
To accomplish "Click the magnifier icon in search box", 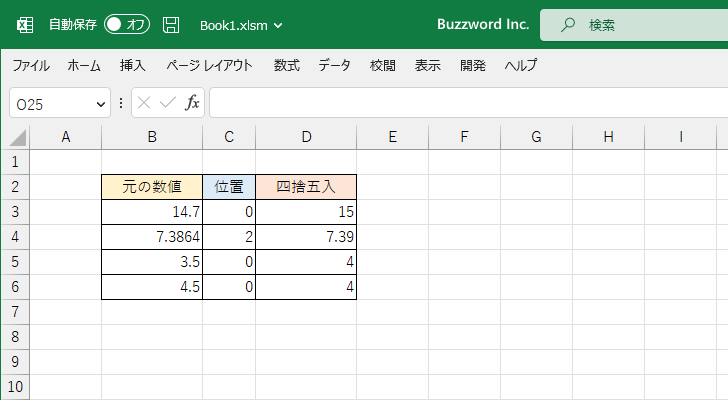I will coord(567,25).
